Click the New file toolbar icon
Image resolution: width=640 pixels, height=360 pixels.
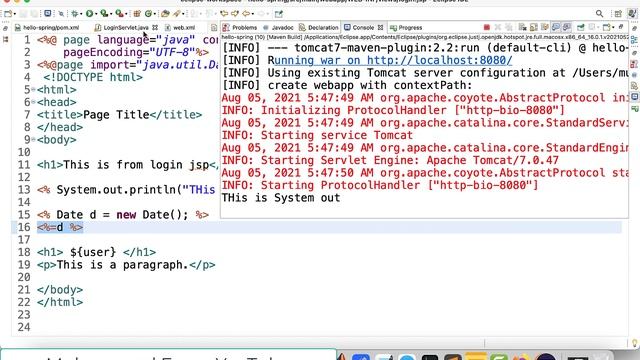[x=8, y=13]
